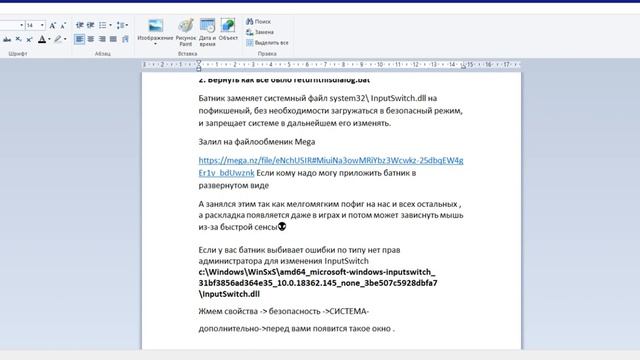Open Замена to replace text
The image size is (640, 360).
260,32
